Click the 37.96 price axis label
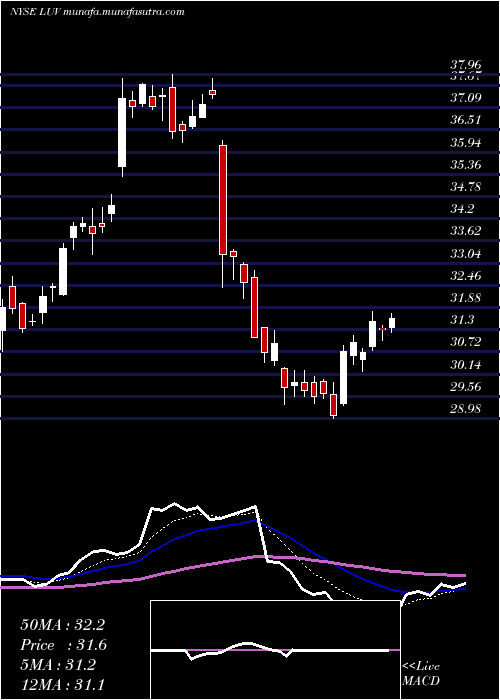This screenshot has height=700, width=500. [x=466, y=67]
